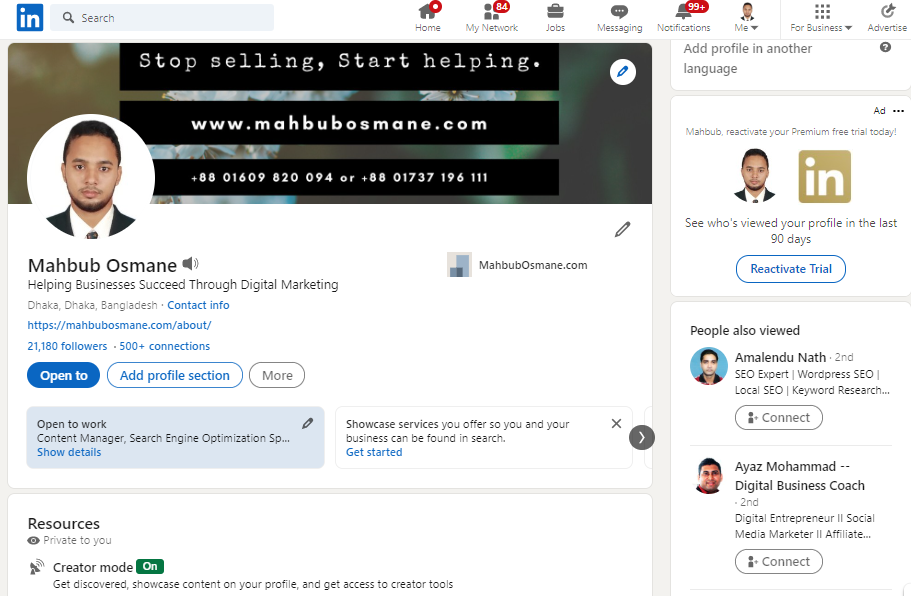911x596 pixels.
Task: Toggle Creator mode On setting
Action: pyautogui.click(x=149, y=567)
